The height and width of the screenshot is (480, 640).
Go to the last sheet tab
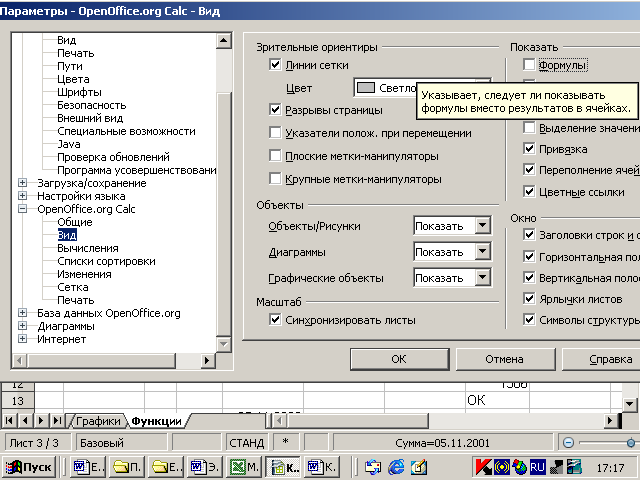(57, 420)
